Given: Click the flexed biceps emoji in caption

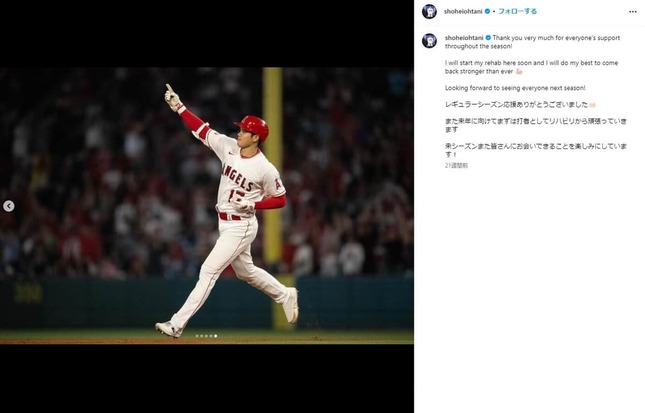Looking at the screenshot, I should click(x=519, y=72).
